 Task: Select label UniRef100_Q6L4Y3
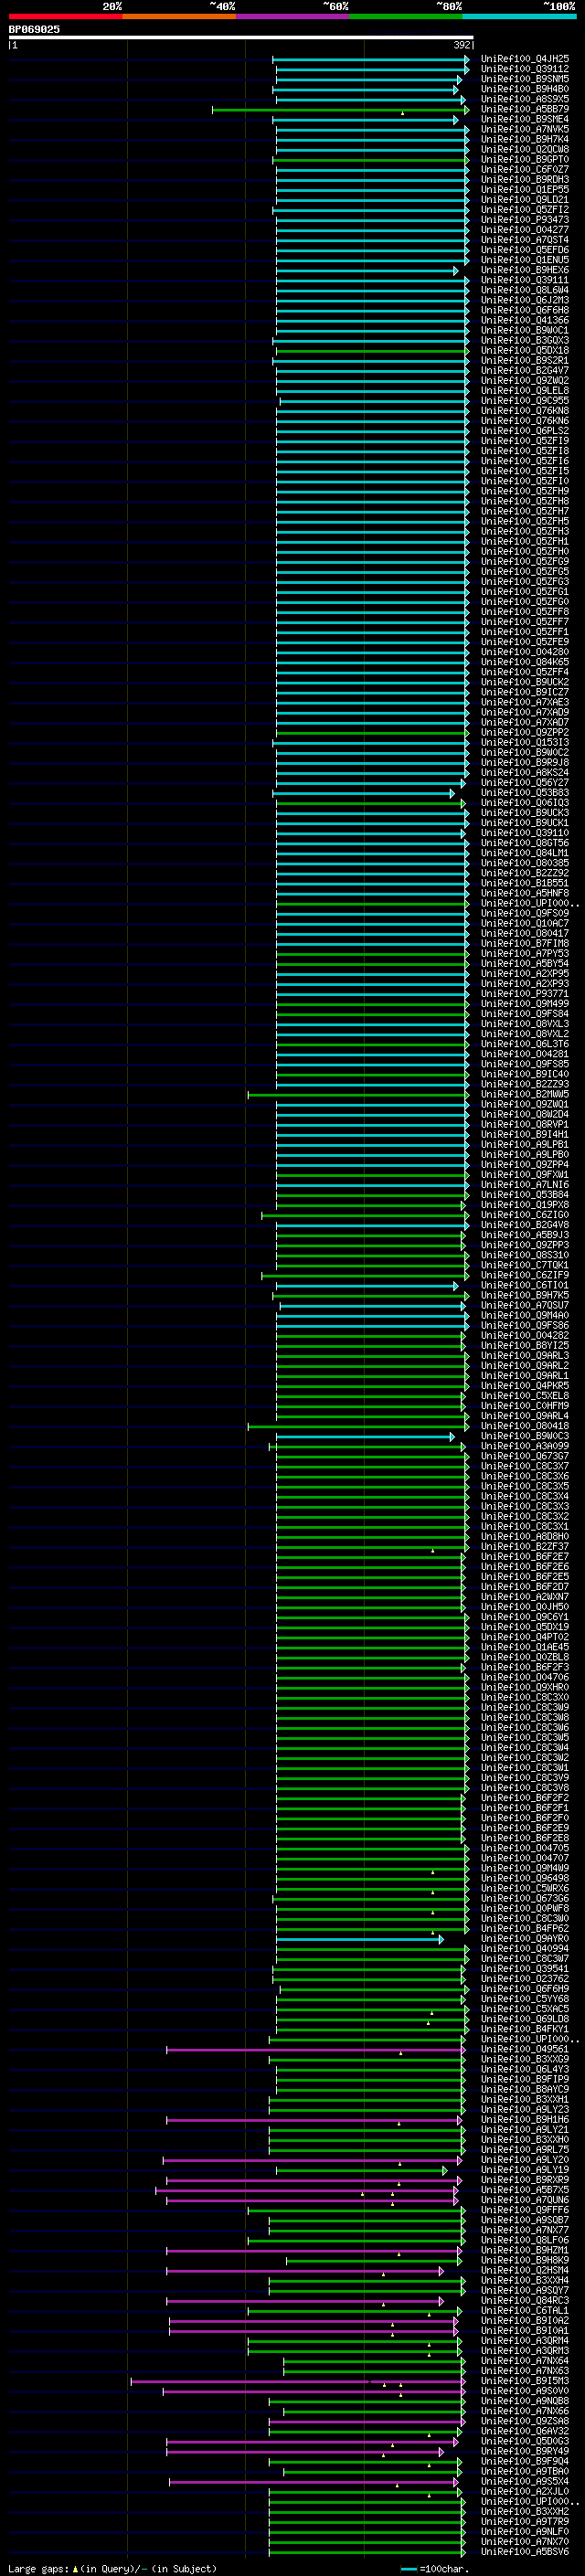point(525,2069)
